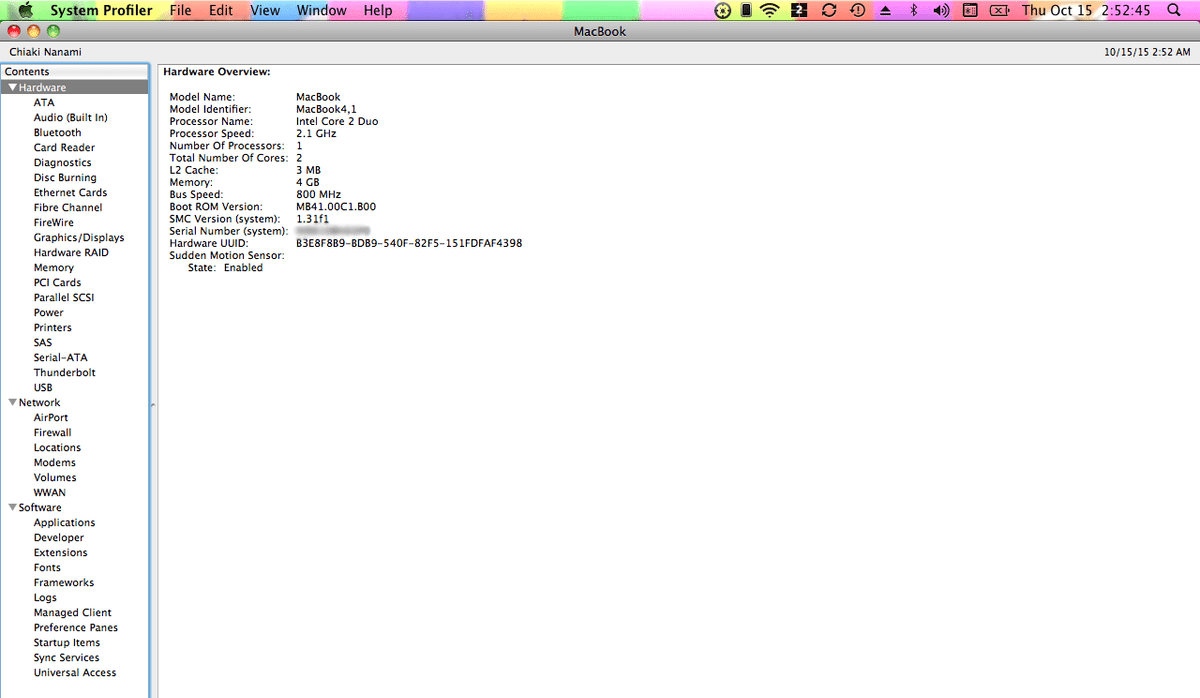Select Graphics/Displays entry
The image size is (1200, 698).
coord(79,238)
